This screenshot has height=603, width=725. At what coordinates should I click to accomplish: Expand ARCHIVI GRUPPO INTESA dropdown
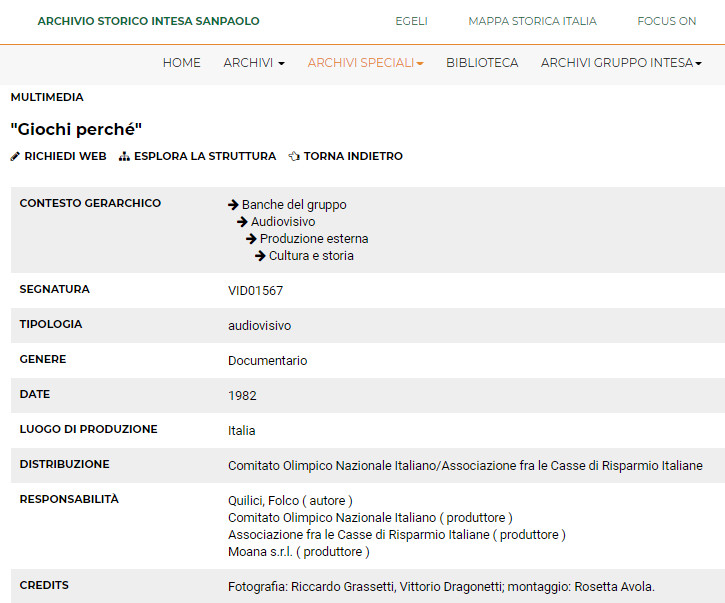click(x=621, y=63)
